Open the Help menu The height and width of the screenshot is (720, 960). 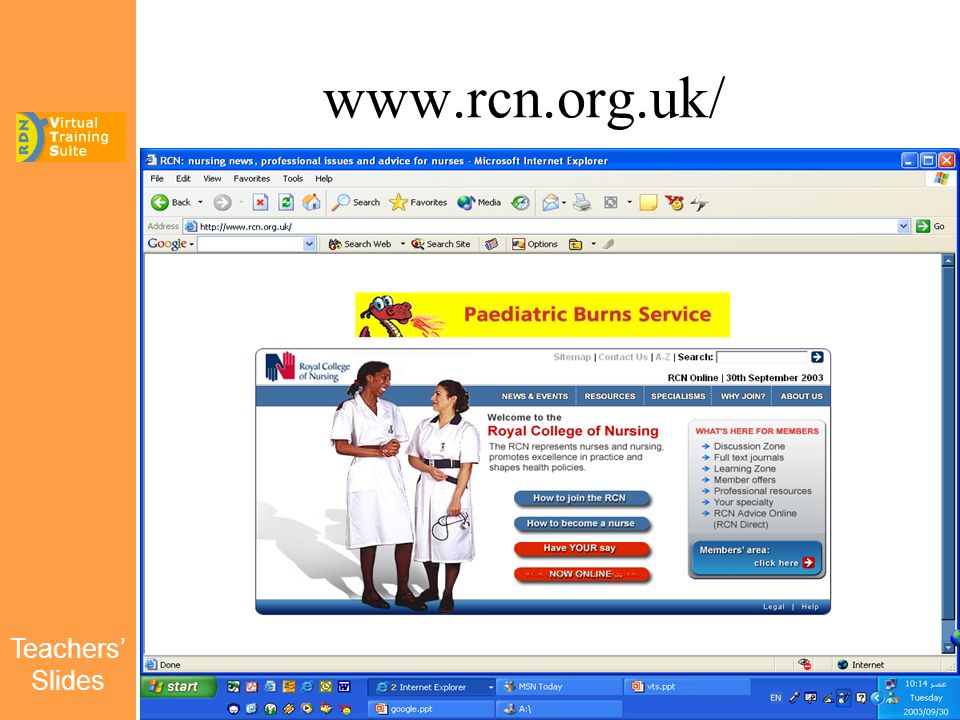[324, 179]
